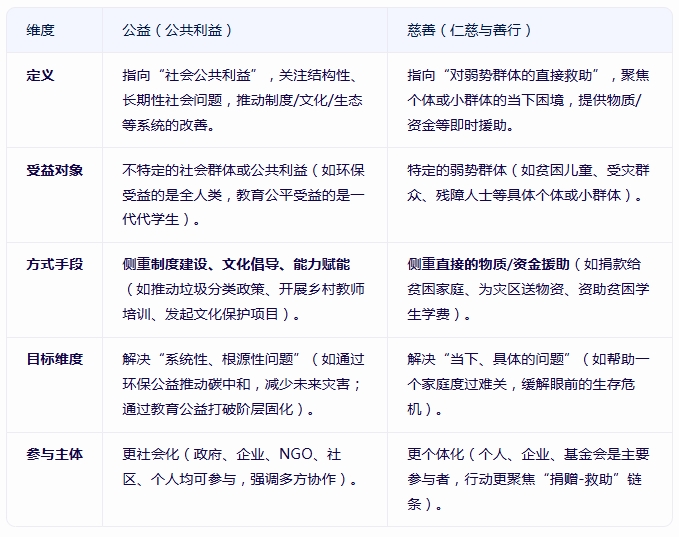The width and height of the screenshot is (679, 537).
Task: Click the example text about 为灾区送物资
Action: tap(528, 290)
